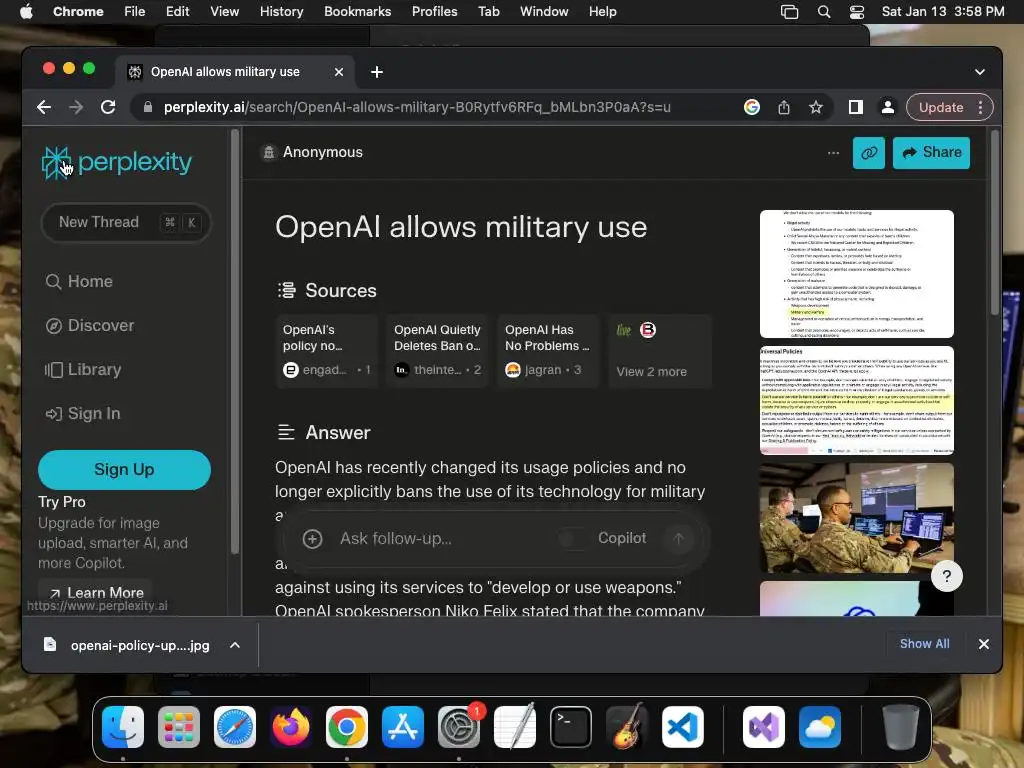
Task: Copy thread link with the teal link icon
Action: (x=869, y=153)
